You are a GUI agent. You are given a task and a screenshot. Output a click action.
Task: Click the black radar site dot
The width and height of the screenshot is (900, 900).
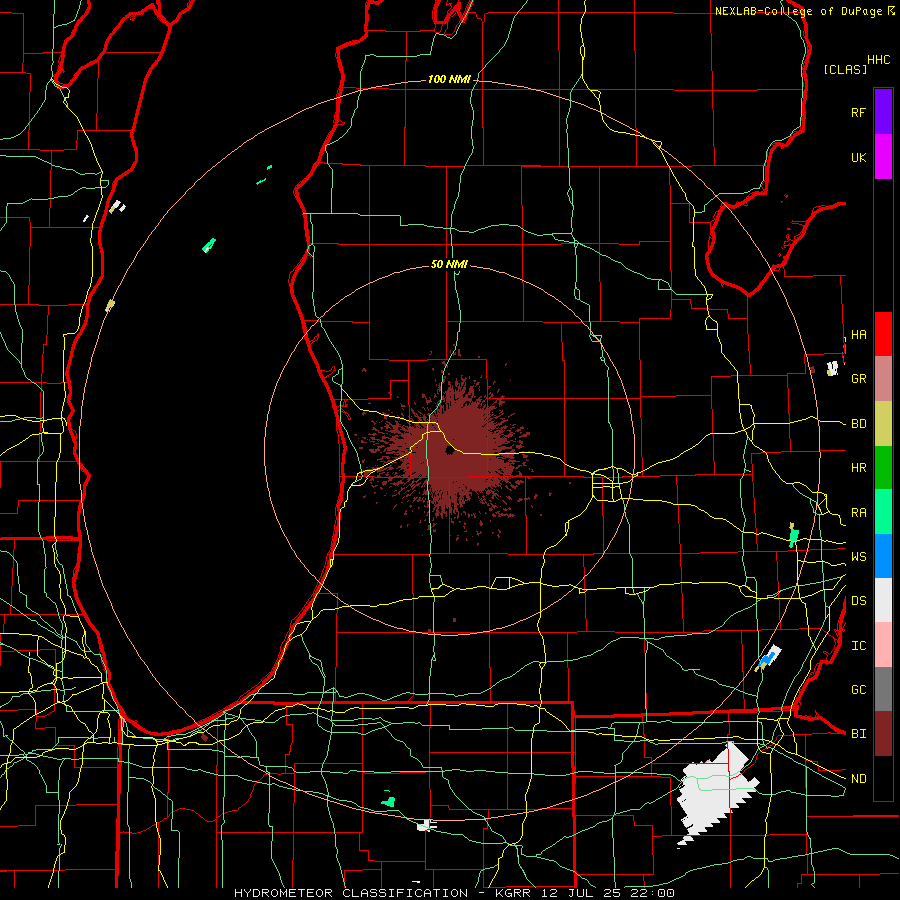point(449,451)
